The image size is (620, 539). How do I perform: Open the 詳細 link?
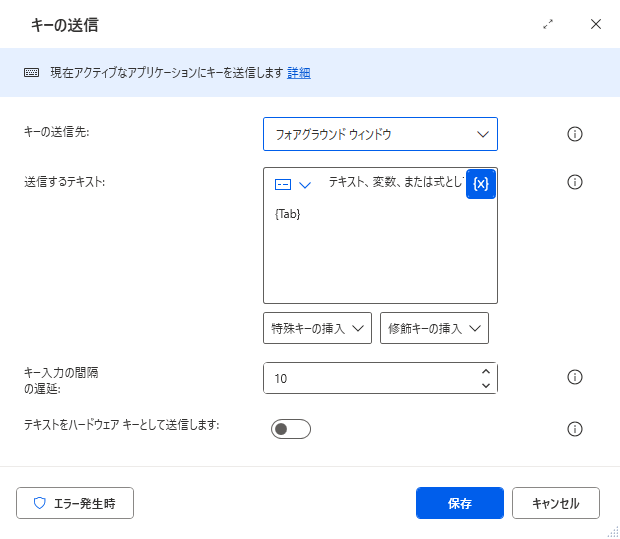pyautogui.click(x=299, y=73)
